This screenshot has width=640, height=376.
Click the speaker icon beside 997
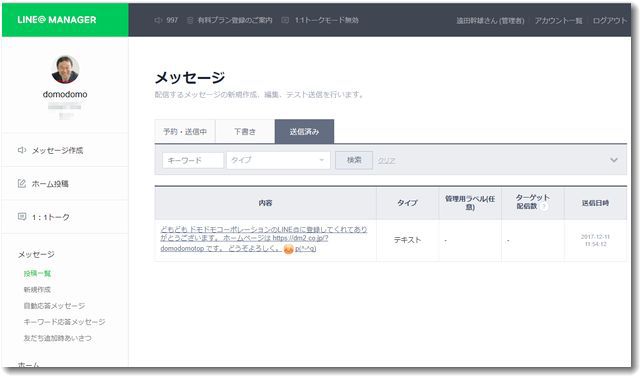158,20
